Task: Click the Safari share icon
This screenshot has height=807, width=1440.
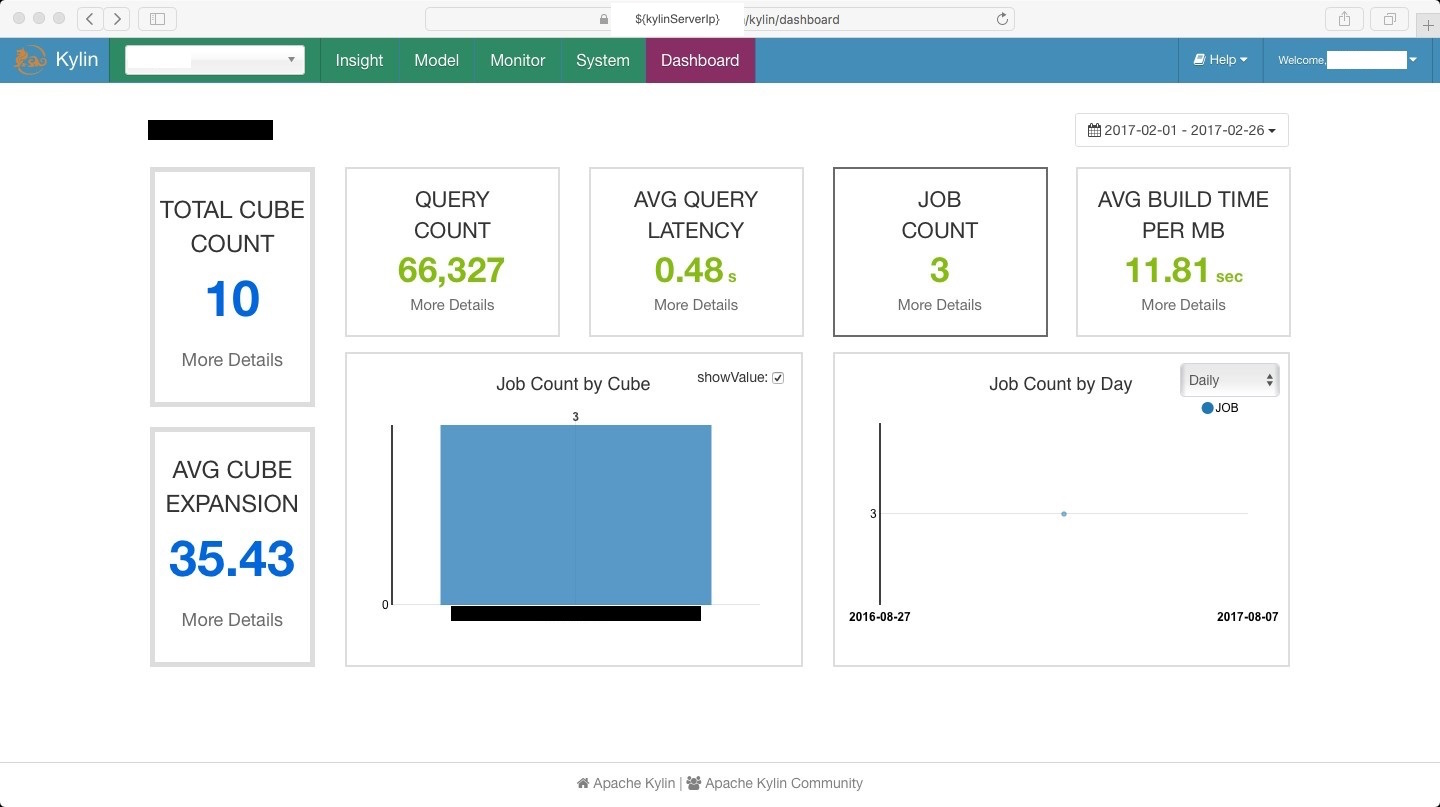Action: [1344, 18]
